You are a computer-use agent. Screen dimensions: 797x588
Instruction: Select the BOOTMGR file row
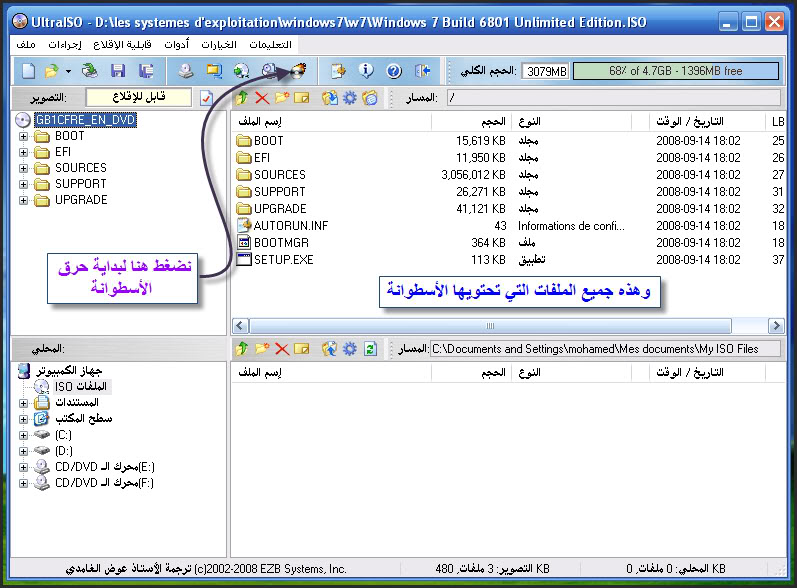508,243
